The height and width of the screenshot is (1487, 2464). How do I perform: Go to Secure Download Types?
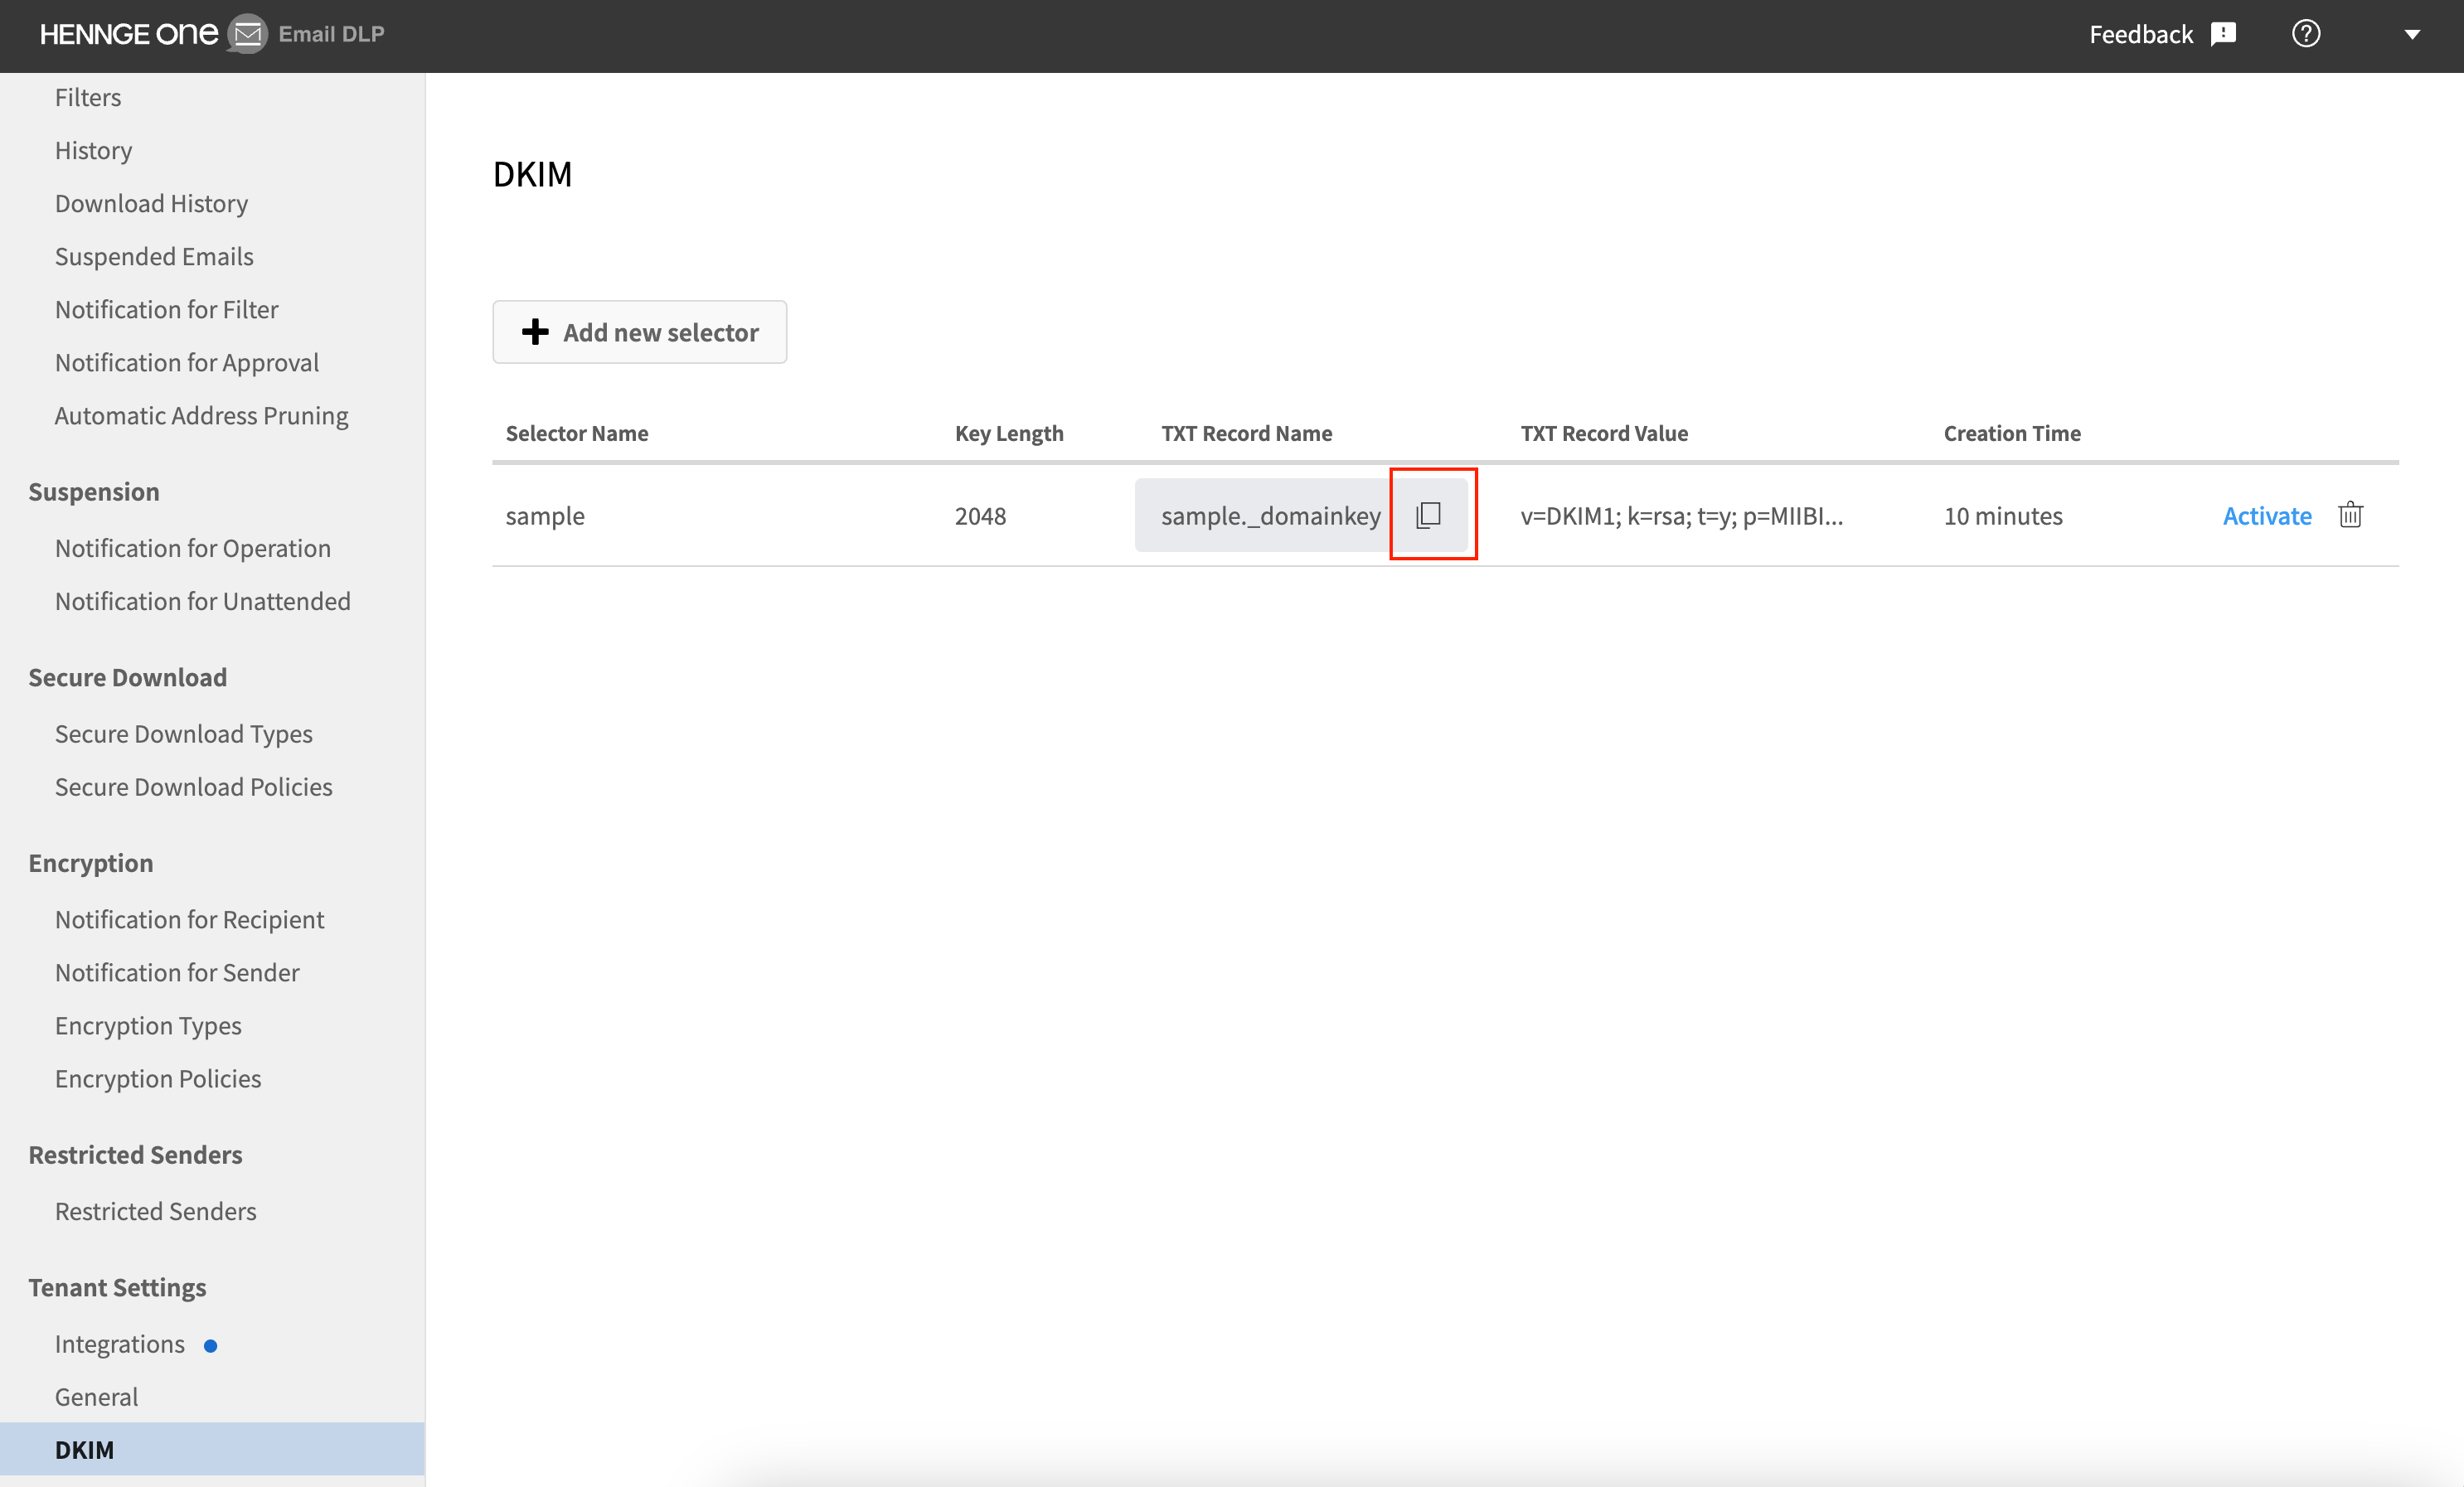[x=184, y=734]
